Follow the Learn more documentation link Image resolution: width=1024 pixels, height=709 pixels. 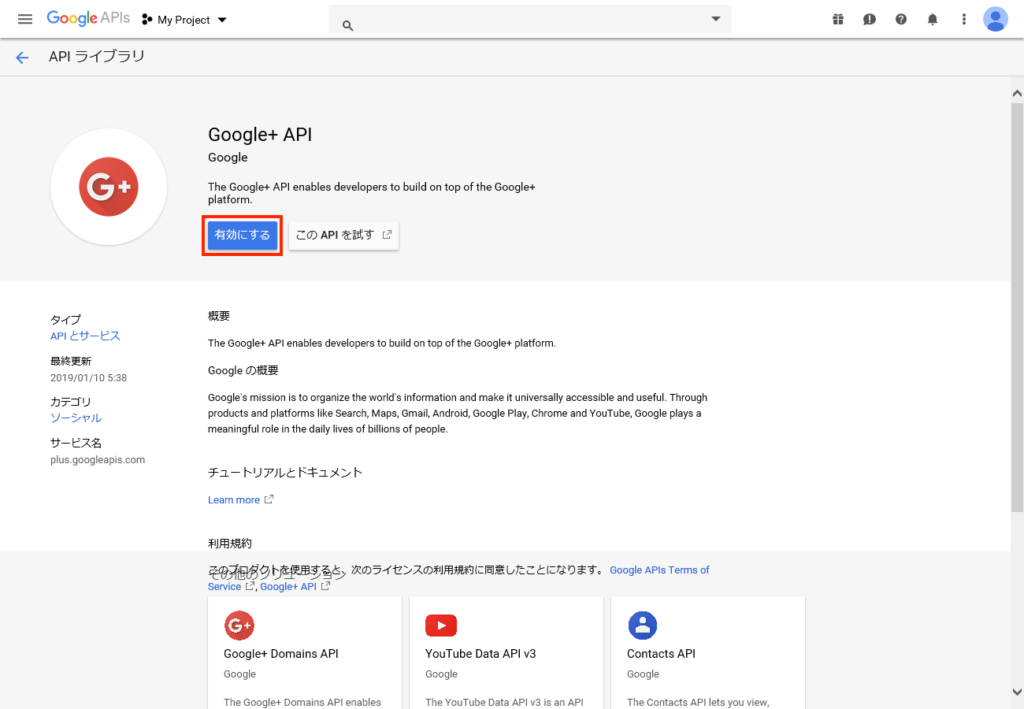[234, 500]
